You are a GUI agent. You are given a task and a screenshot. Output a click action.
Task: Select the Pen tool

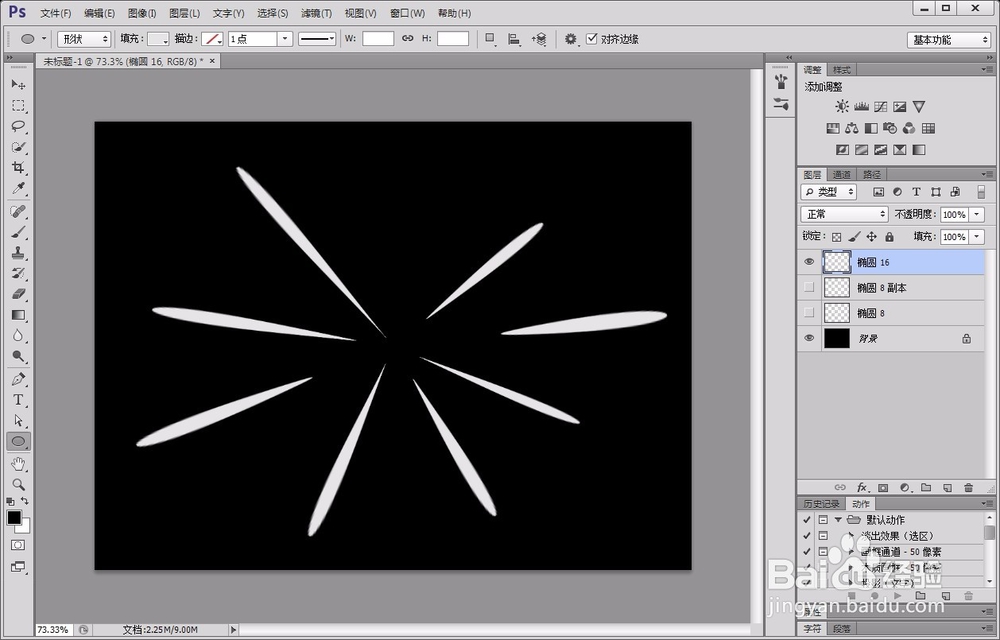[x=18, y=379]
